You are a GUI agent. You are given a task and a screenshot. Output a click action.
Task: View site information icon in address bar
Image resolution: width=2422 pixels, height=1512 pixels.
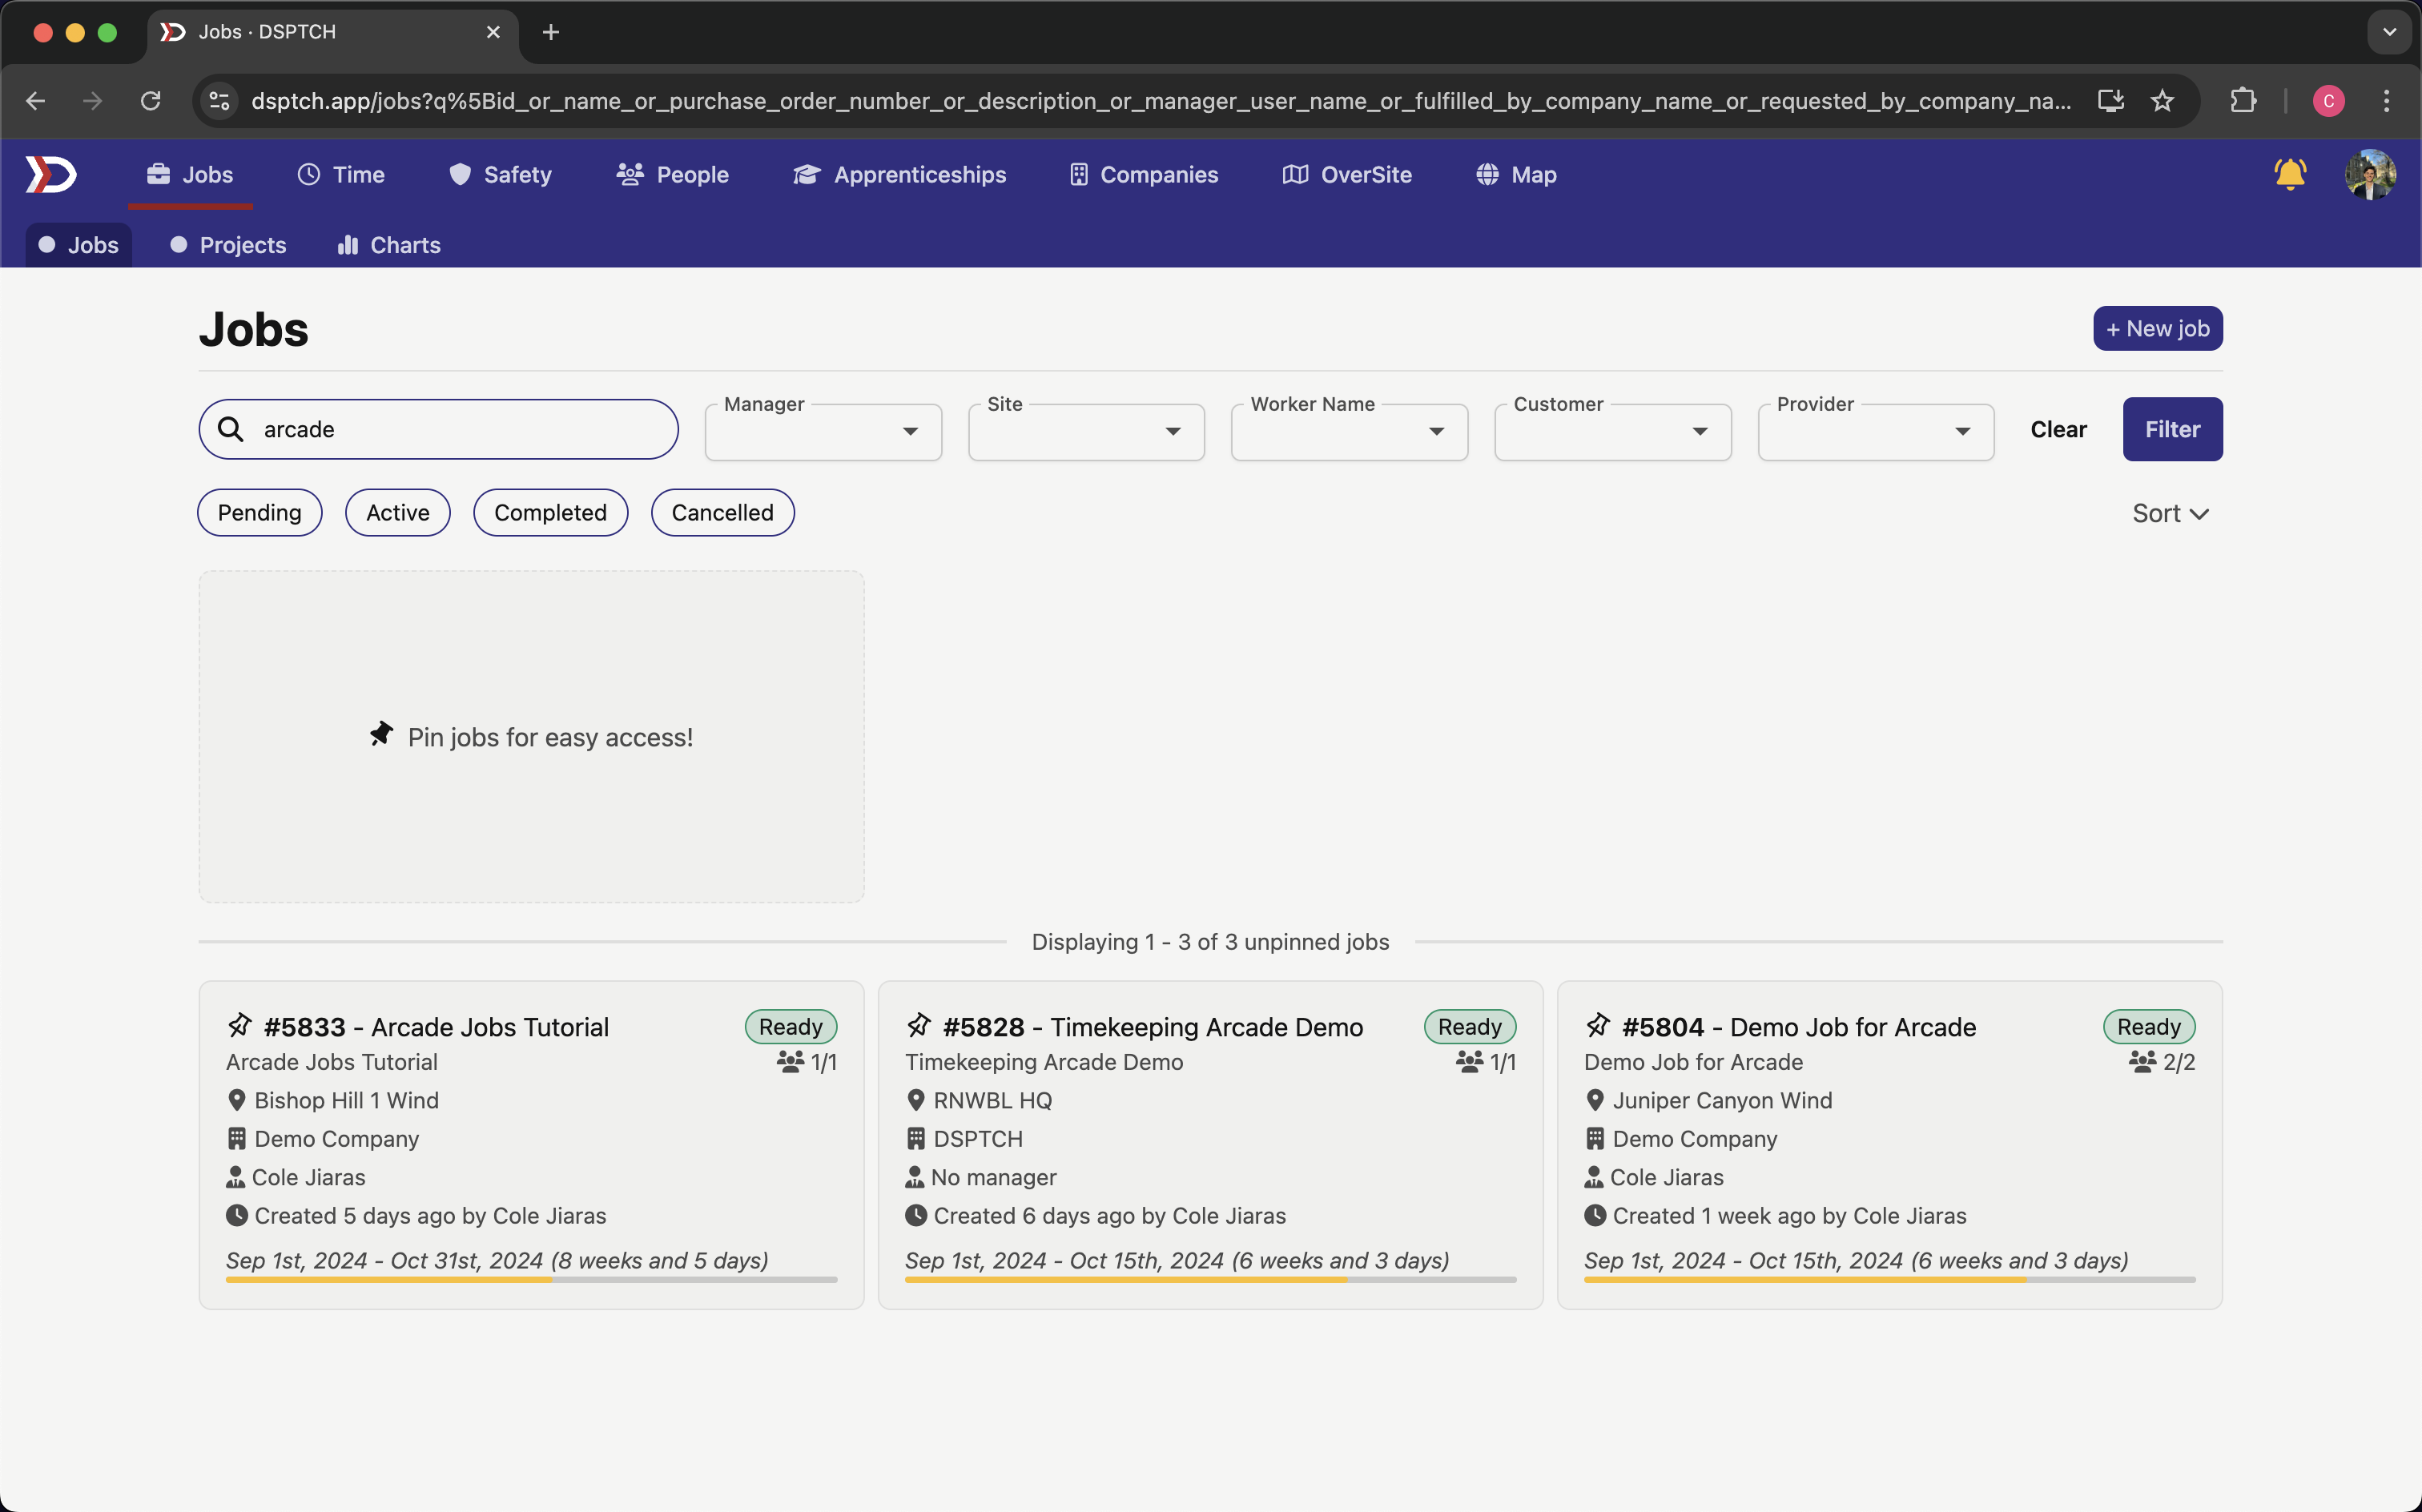[220, 101]
